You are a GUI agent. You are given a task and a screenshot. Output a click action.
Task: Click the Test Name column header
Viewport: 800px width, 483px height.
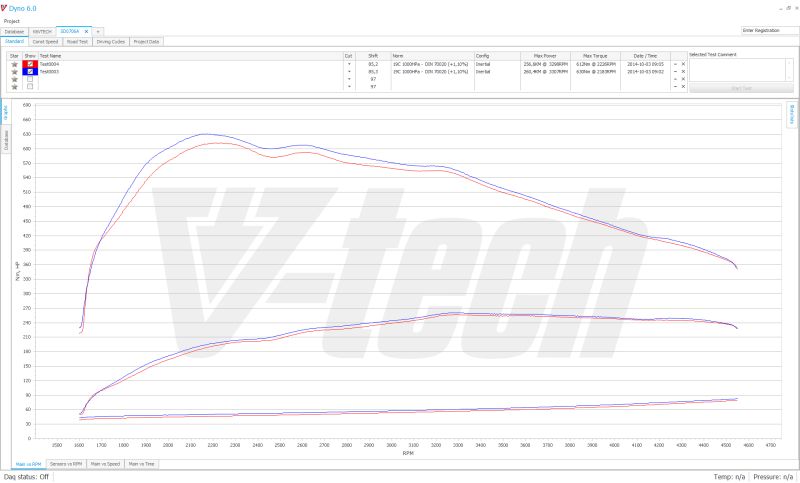pyautogui.click(x=190, y=56)
